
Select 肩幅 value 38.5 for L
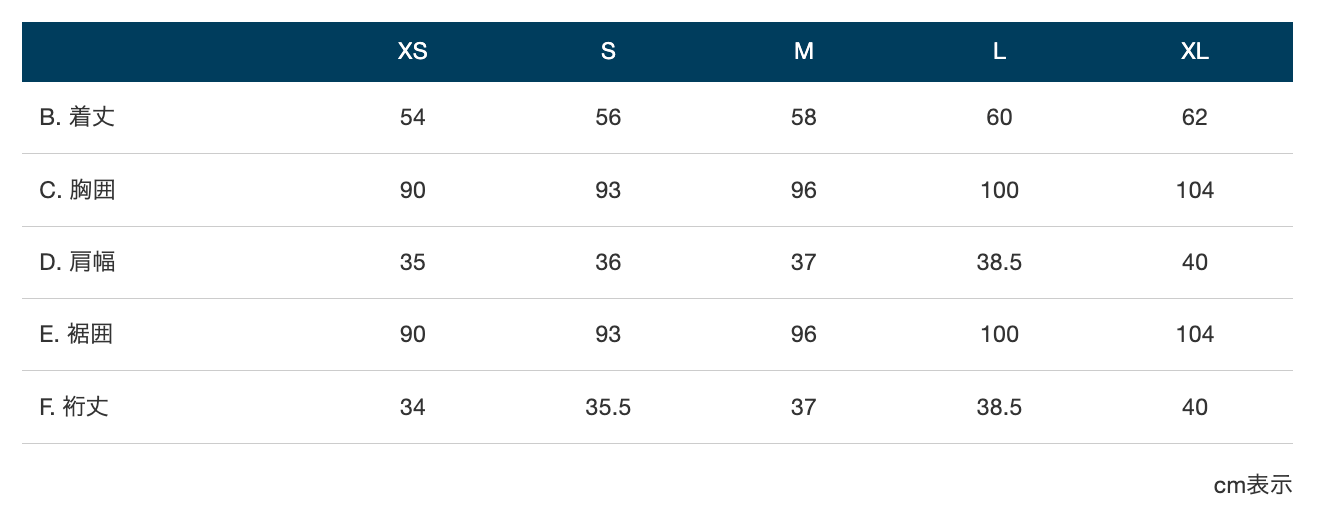(999, 262)
